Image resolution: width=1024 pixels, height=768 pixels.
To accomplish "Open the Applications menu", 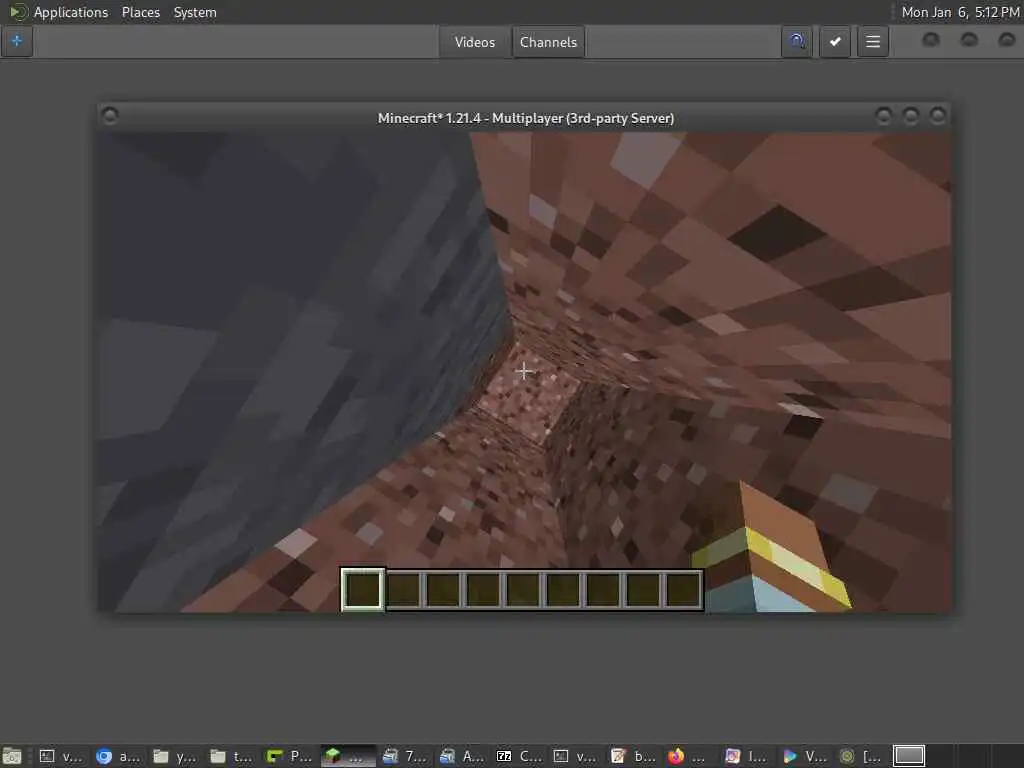I will [x=71, y=12].
